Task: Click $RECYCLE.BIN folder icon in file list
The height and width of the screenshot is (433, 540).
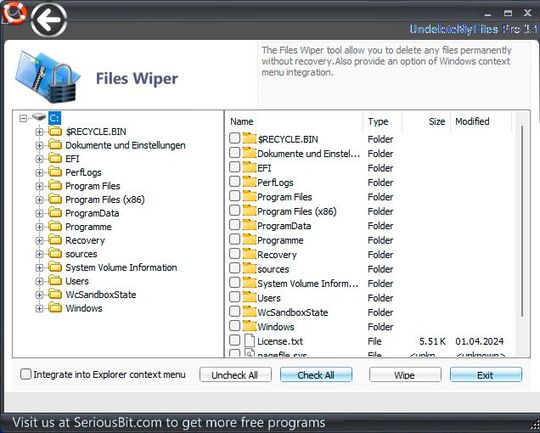Action: pos(249,138)
